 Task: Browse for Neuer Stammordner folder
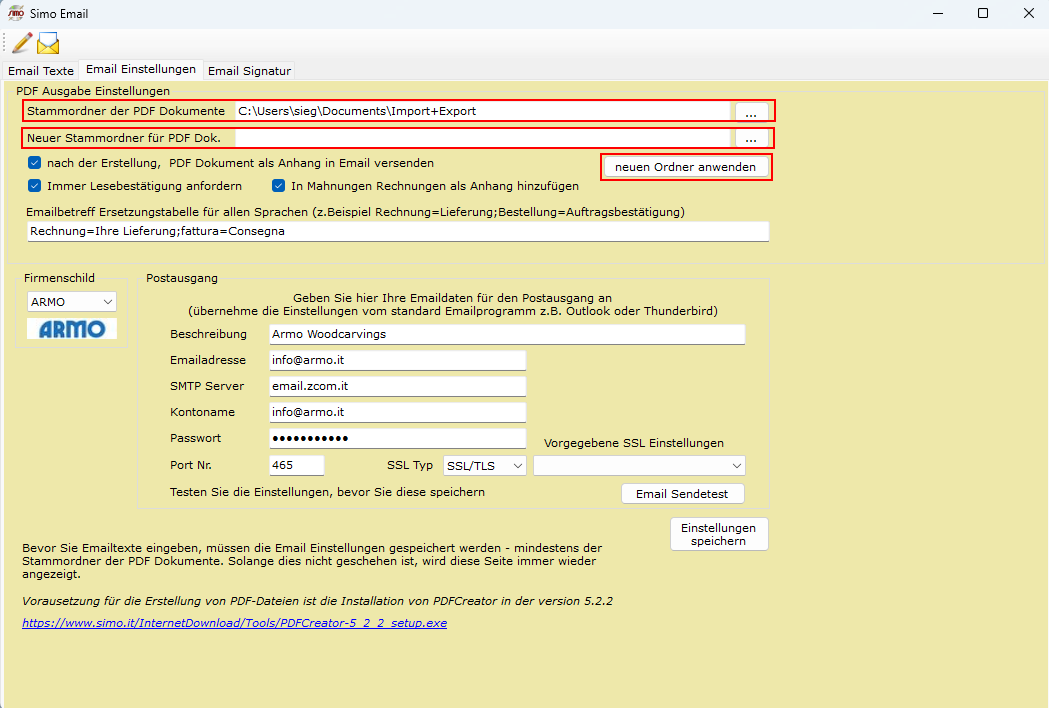click(751, 138)
